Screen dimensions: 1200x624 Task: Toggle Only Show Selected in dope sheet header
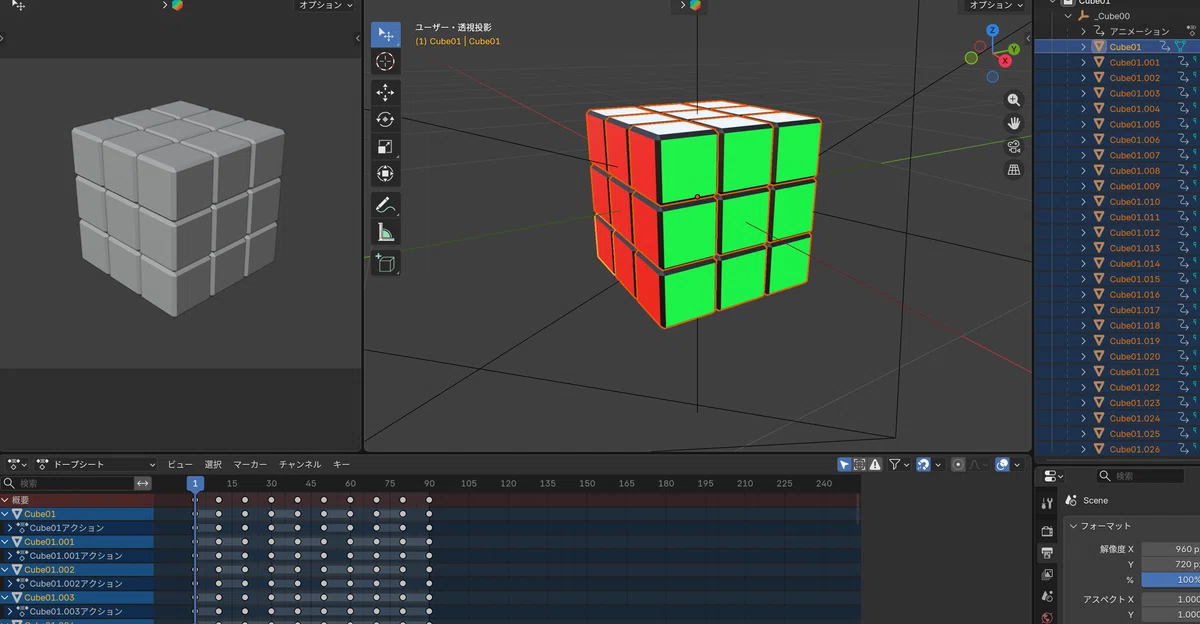click(x=844, y=464)
